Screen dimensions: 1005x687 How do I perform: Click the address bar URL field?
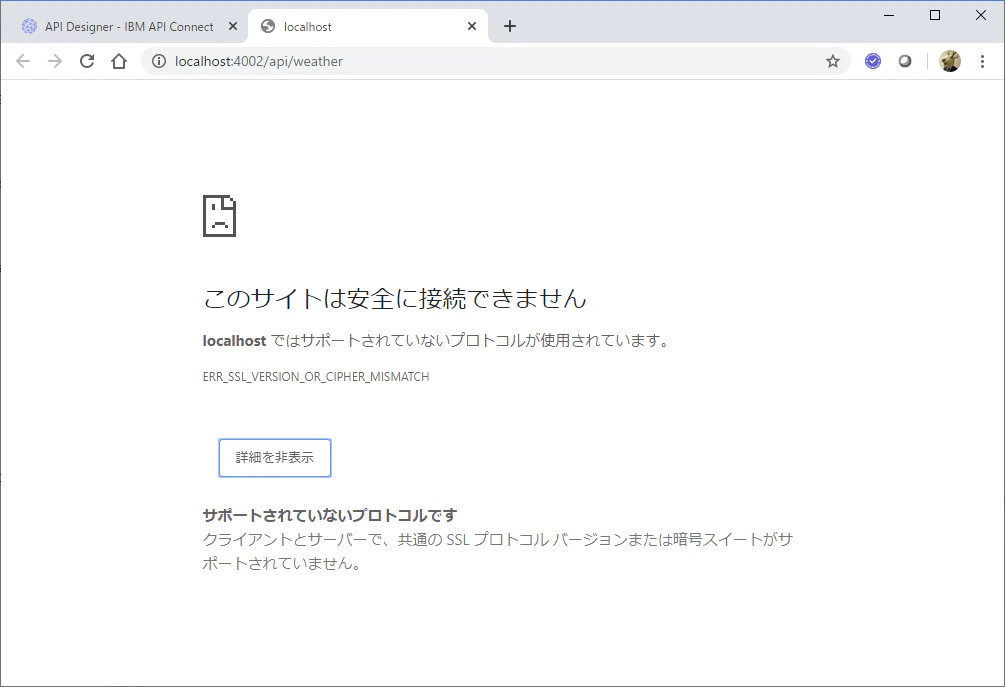click(x=494, y=61)
